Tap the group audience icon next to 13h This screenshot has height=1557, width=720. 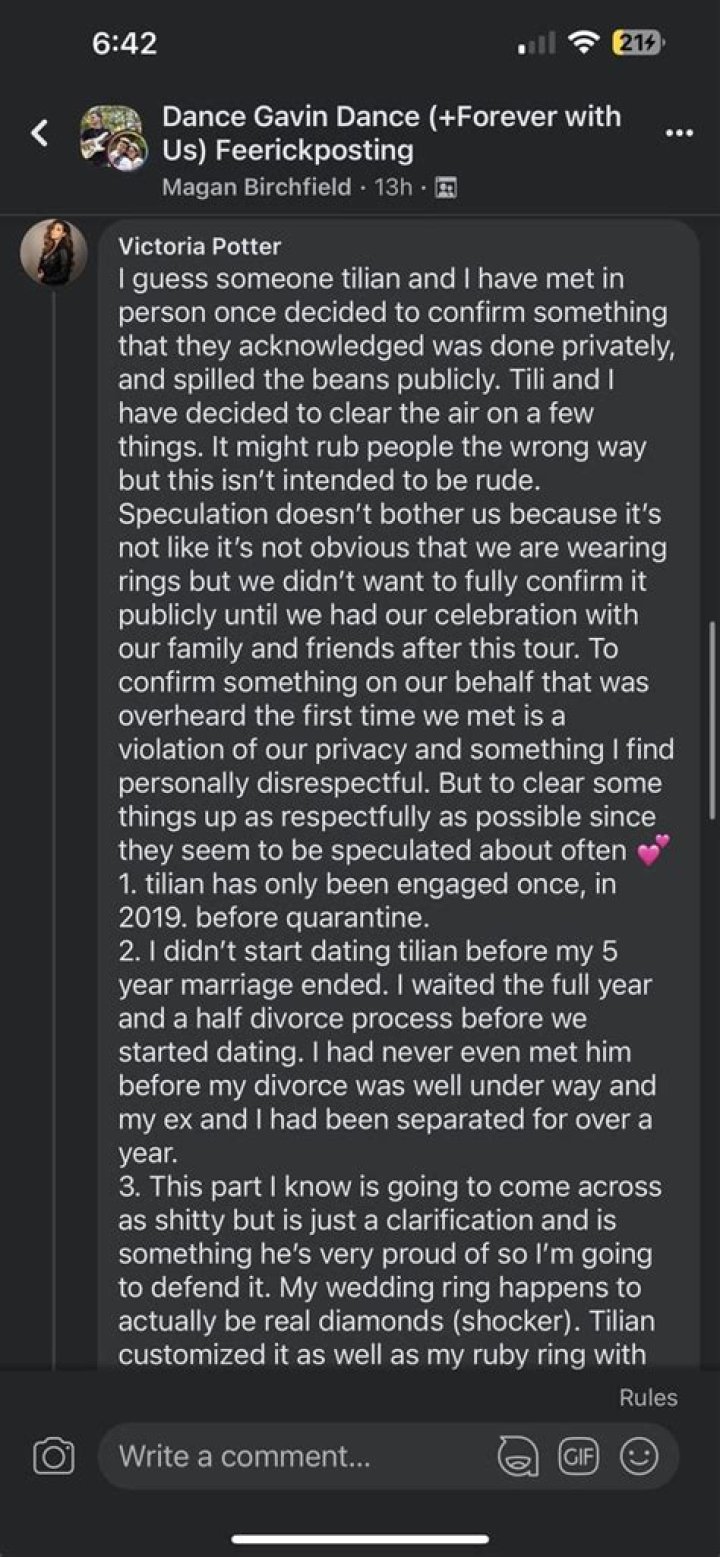click(x=444, y=186)
